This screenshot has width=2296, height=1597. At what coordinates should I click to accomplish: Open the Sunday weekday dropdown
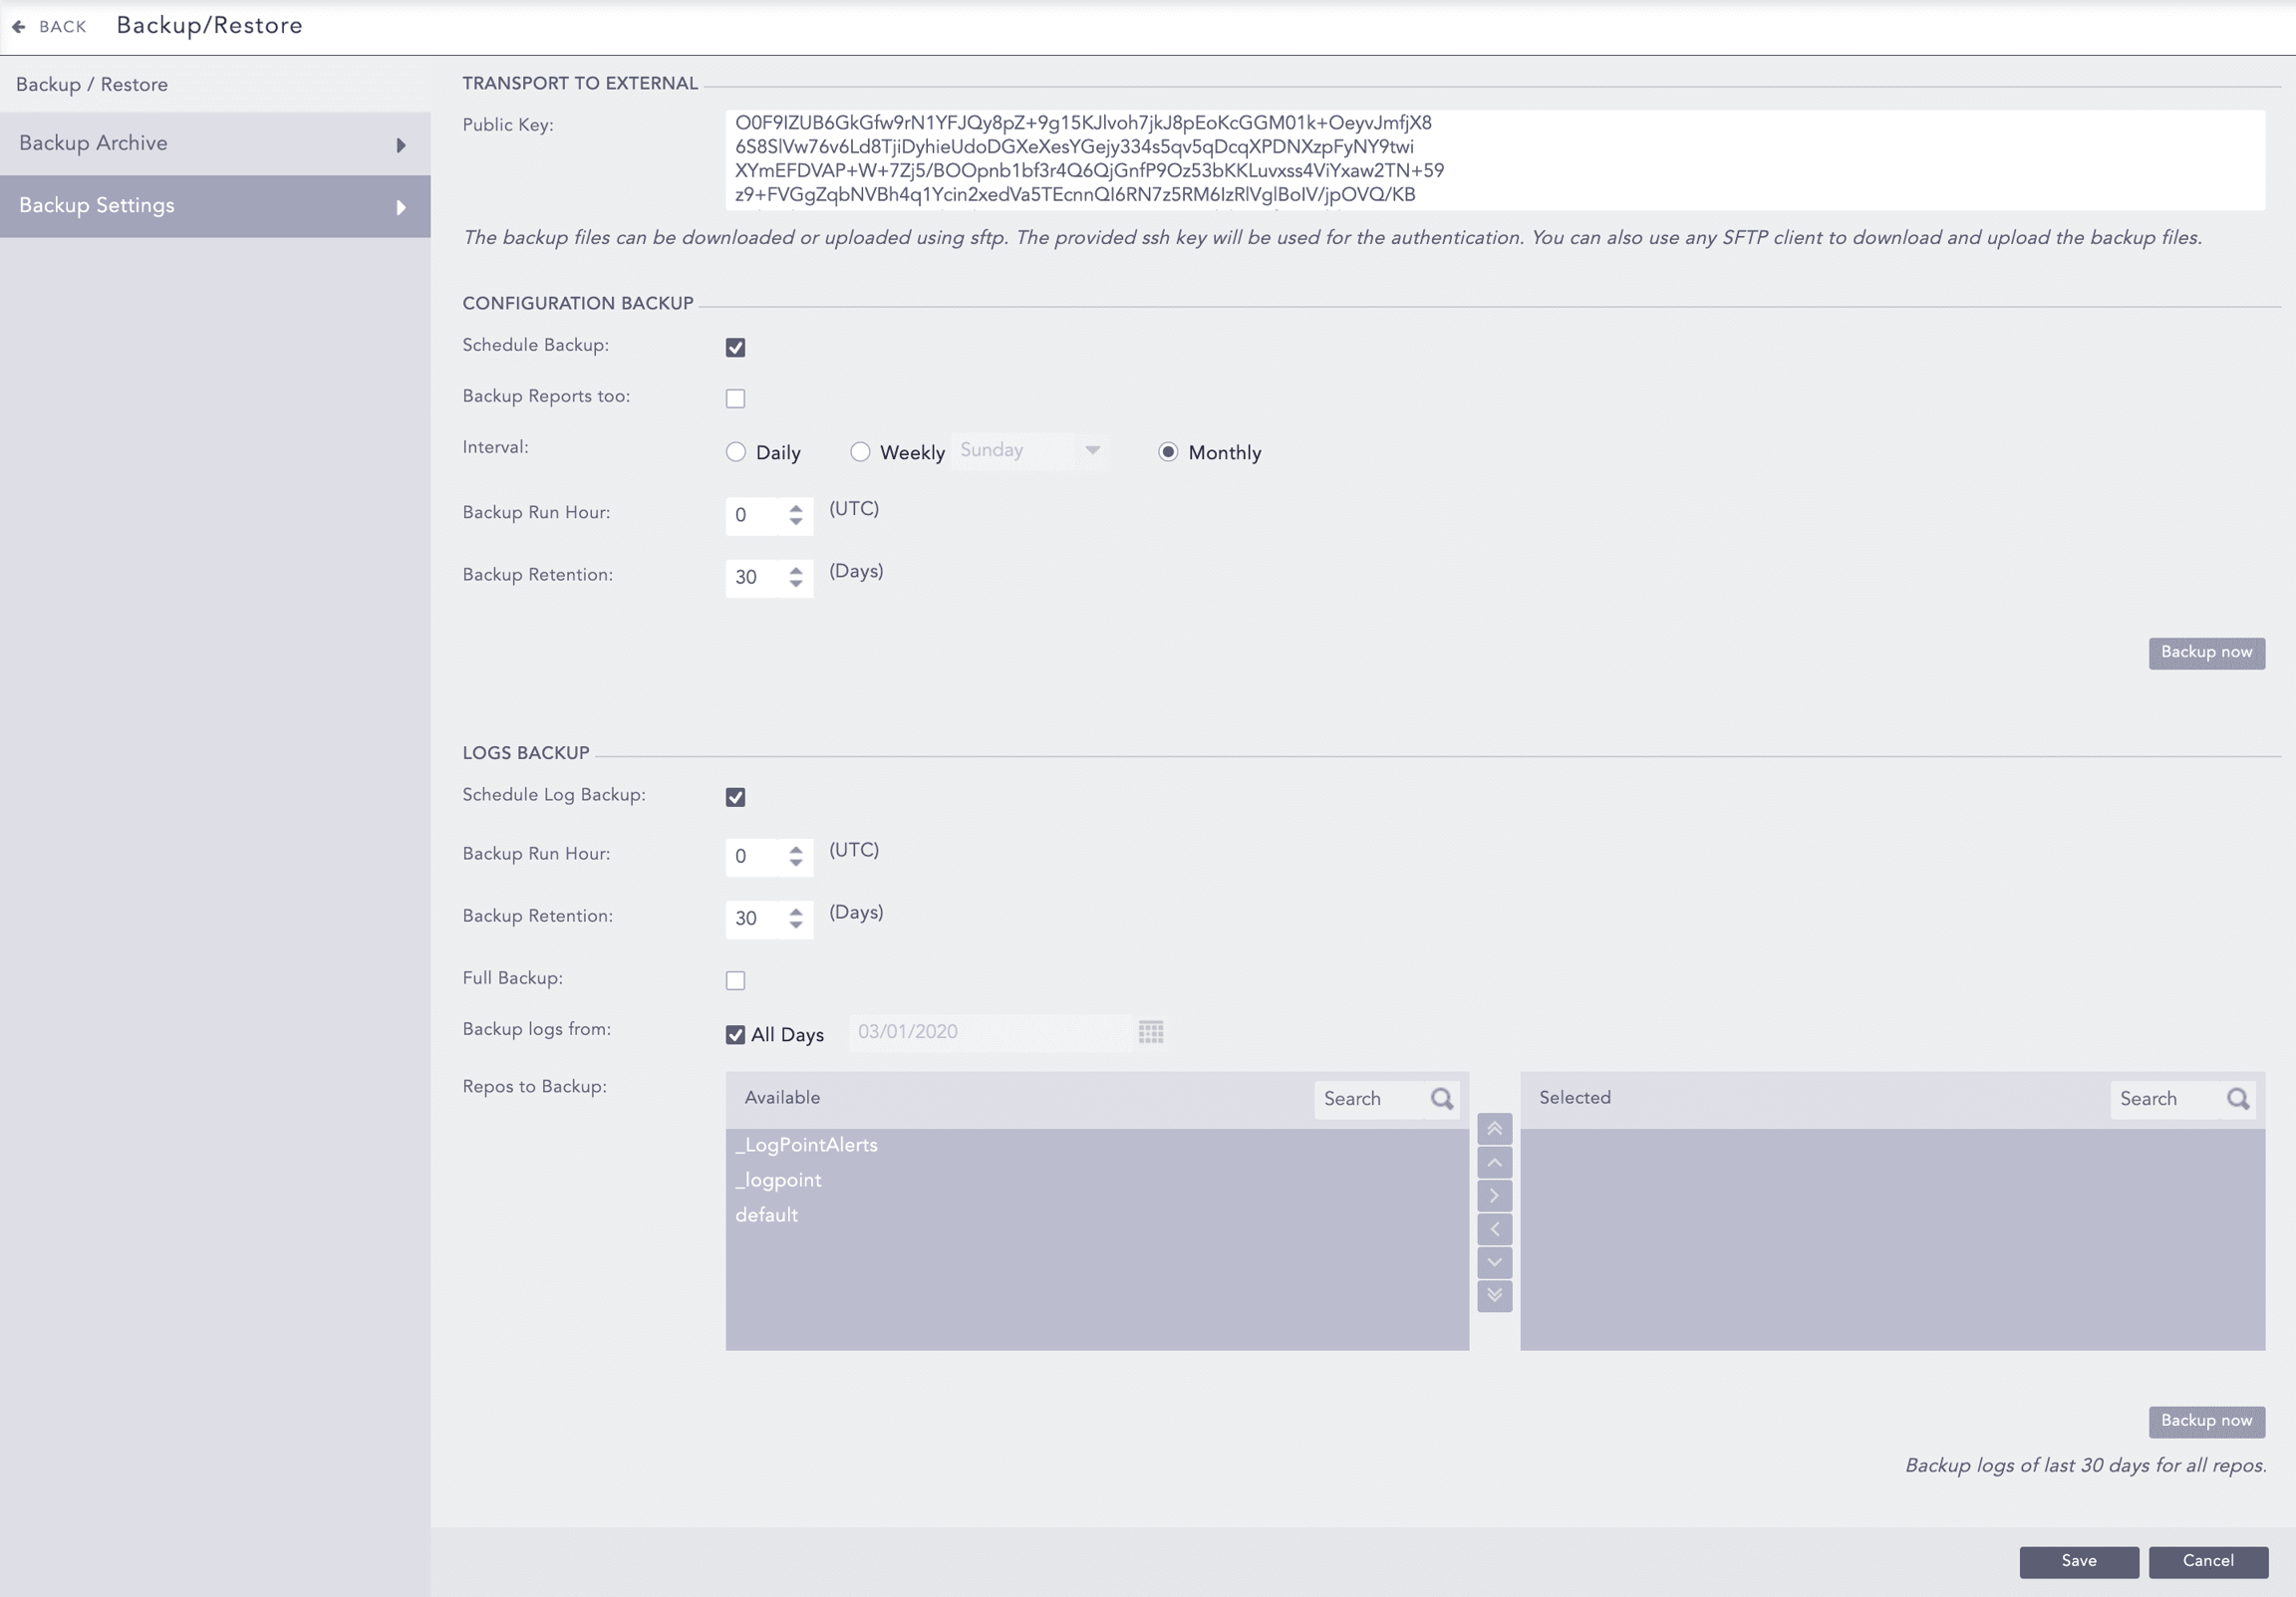tap(1030, 451)
